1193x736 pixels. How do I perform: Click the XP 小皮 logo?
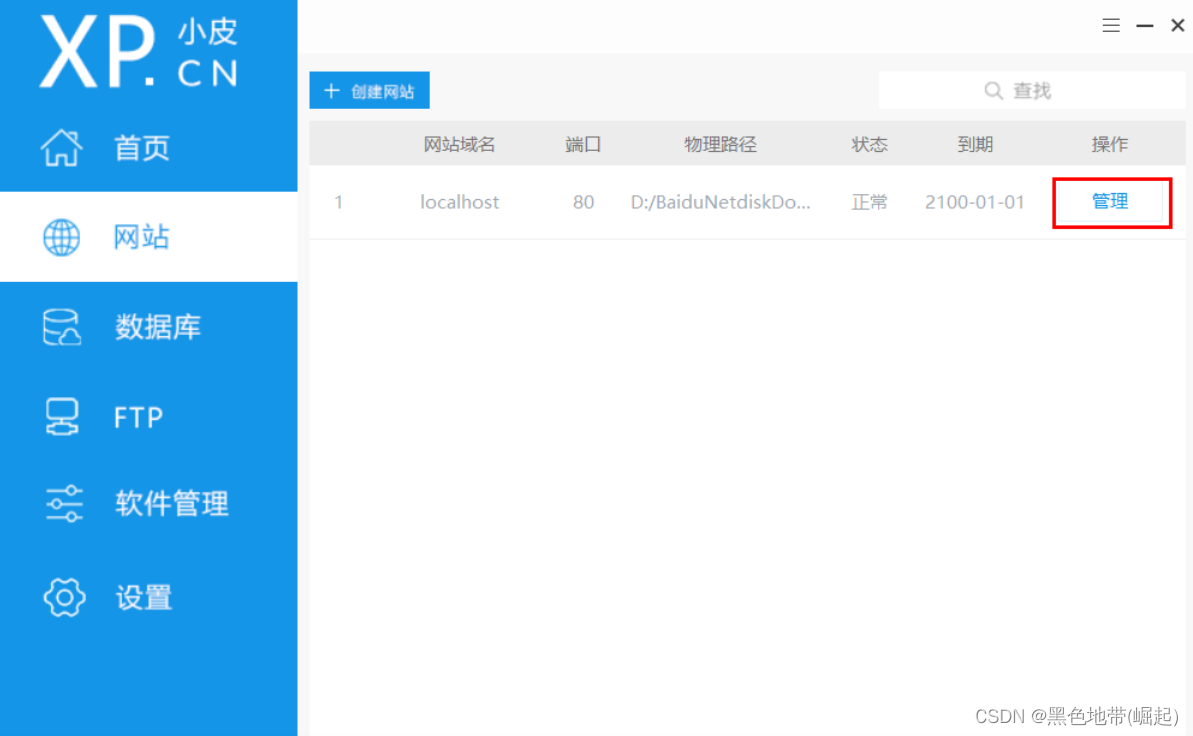pyautogui.click(x=140, y=53)
